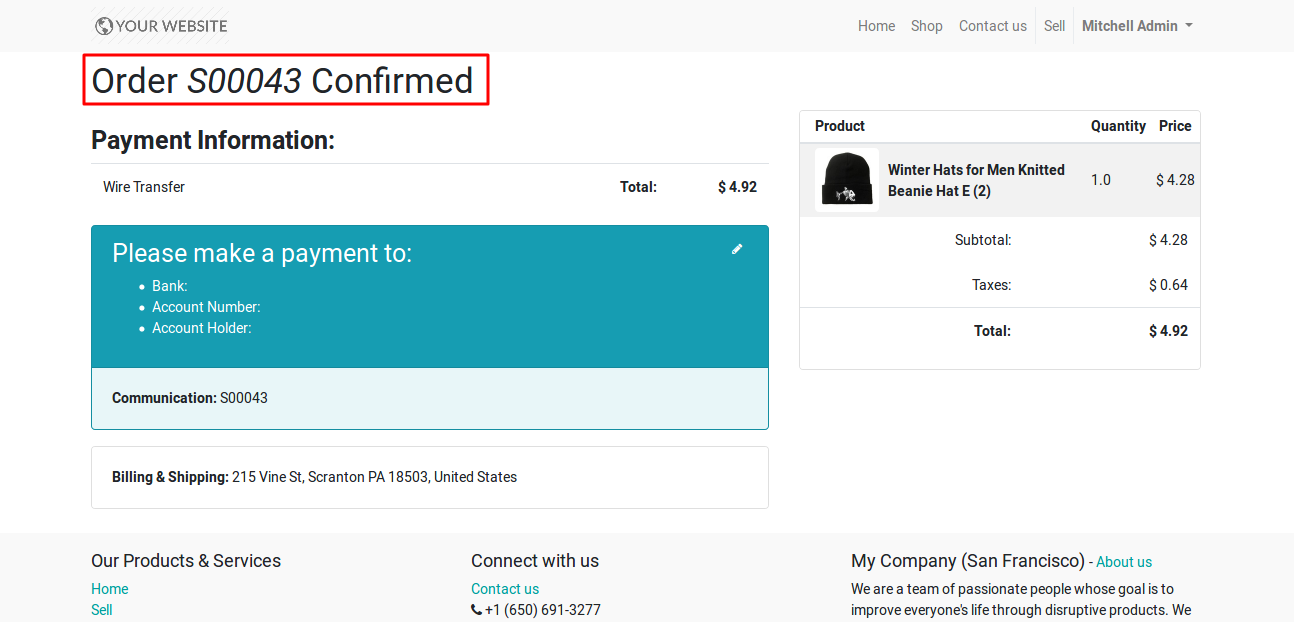
Task: Open footer Contact us link
Action: (505, 589)
